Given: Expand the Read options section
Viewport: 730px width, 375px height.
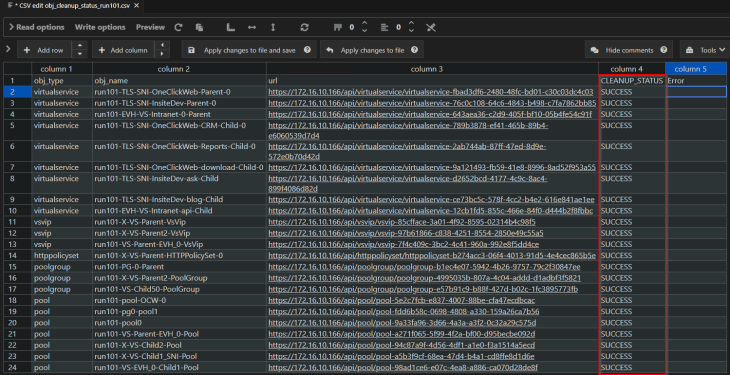Looking at the screenshot, I should point(36,27).
